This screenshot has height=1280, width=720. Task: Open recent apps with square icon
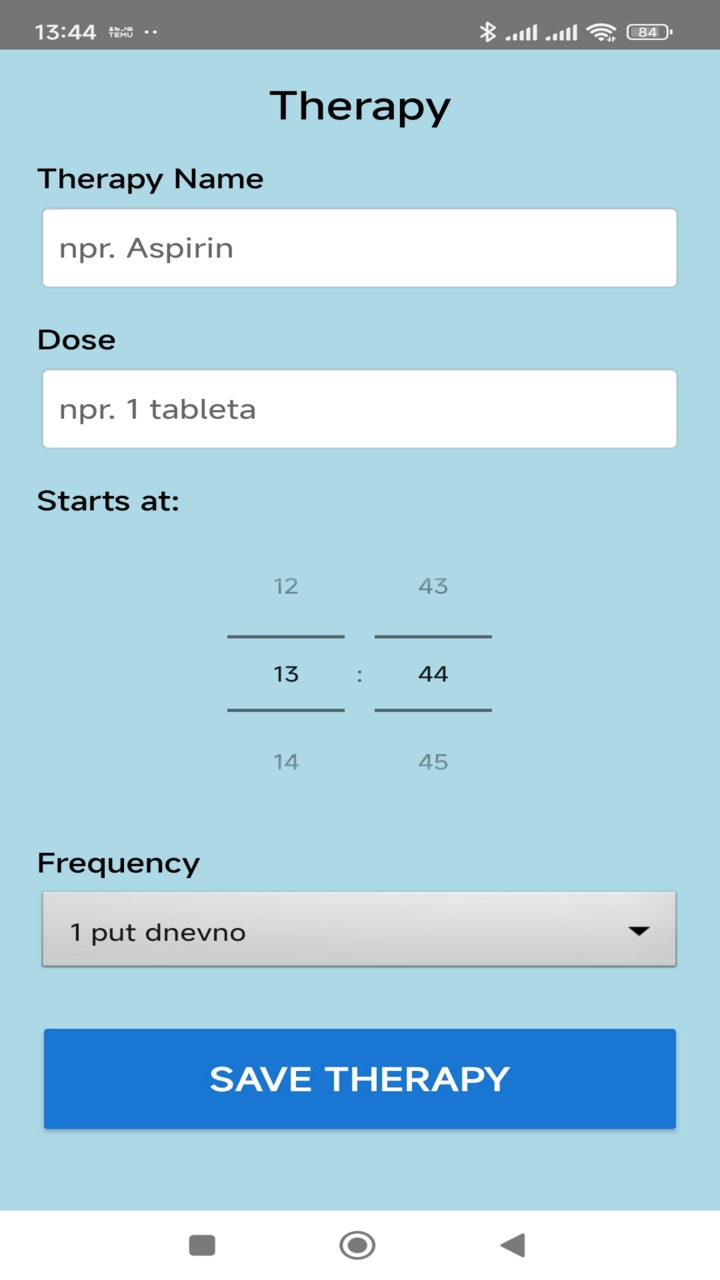(x=202, y=1245)
